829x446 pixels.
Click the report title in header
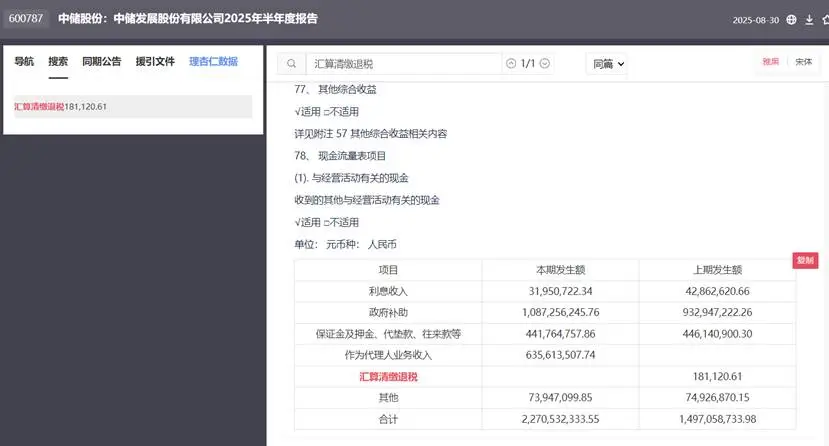(188, 18)
